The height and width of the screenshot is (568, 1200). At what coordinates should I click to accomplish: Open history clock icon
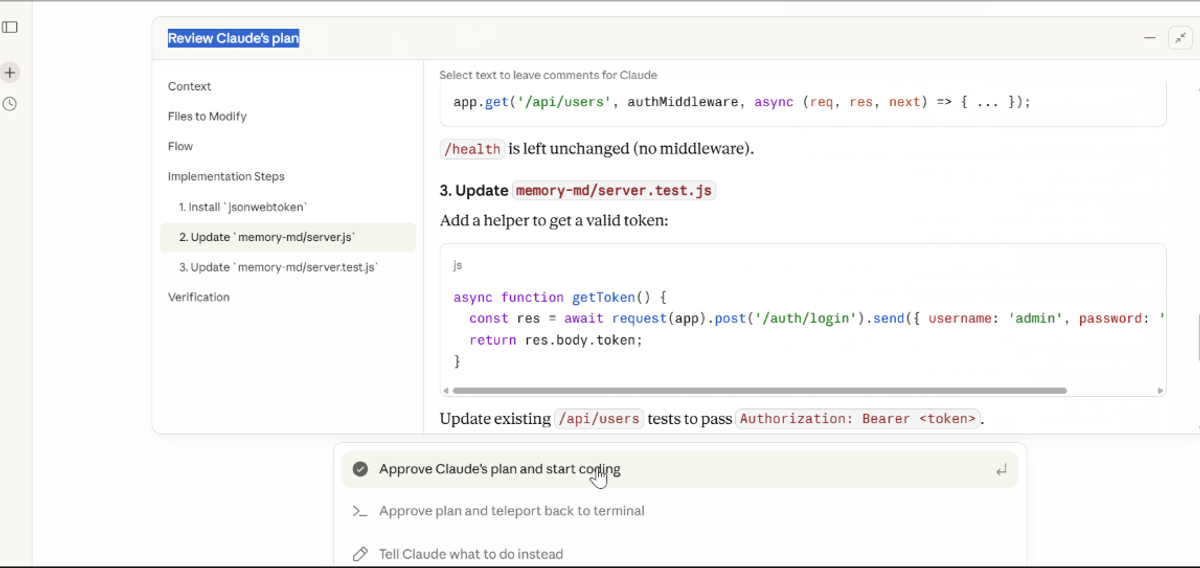[10, 104]
